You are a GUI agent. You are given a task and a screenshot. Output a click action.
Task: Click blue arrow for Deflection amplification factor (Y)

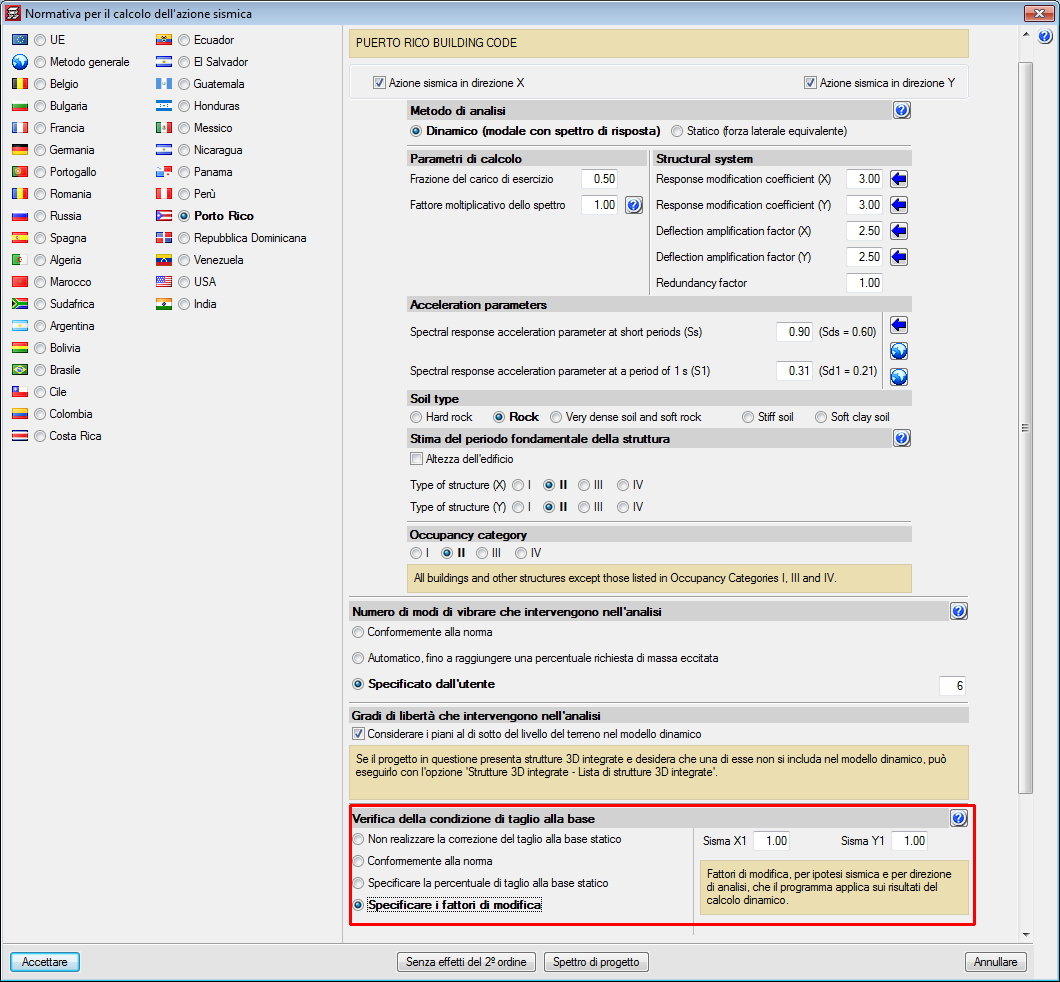pyautogui.click(x=898, y=257)
